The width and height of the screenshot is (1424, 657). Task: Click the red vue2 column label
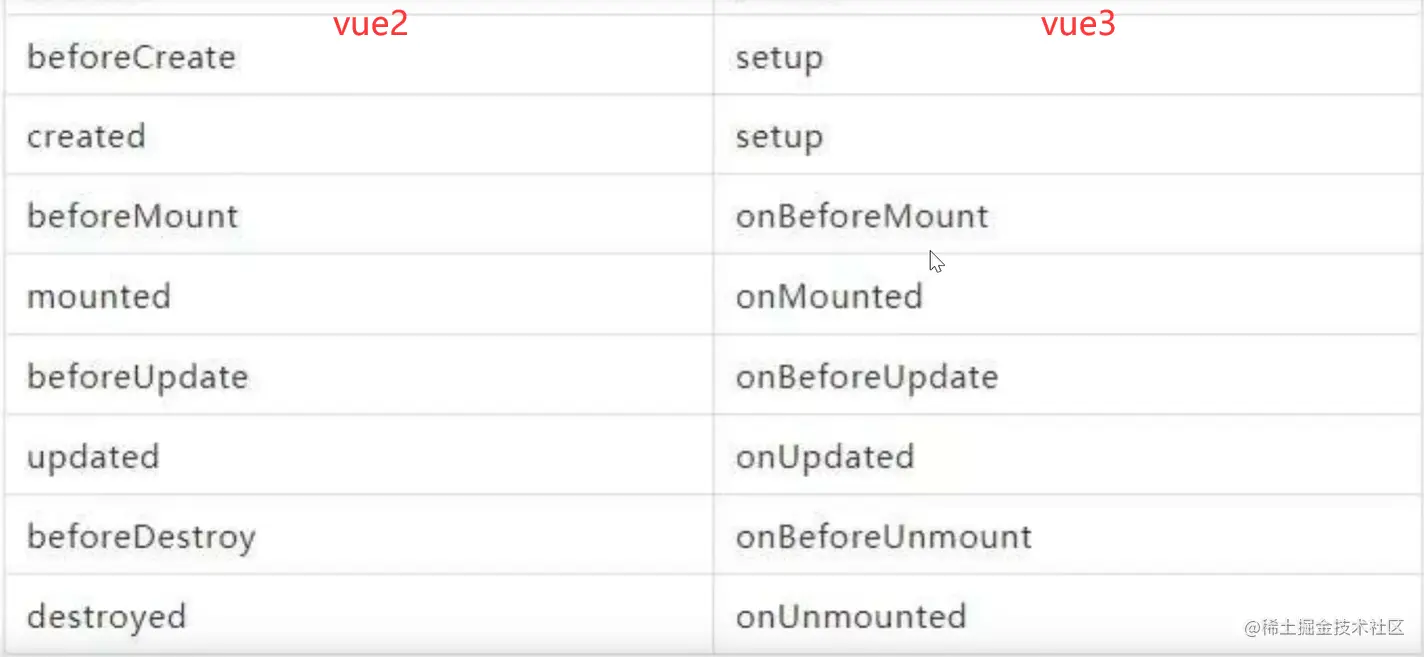click(x=370, y=24)
